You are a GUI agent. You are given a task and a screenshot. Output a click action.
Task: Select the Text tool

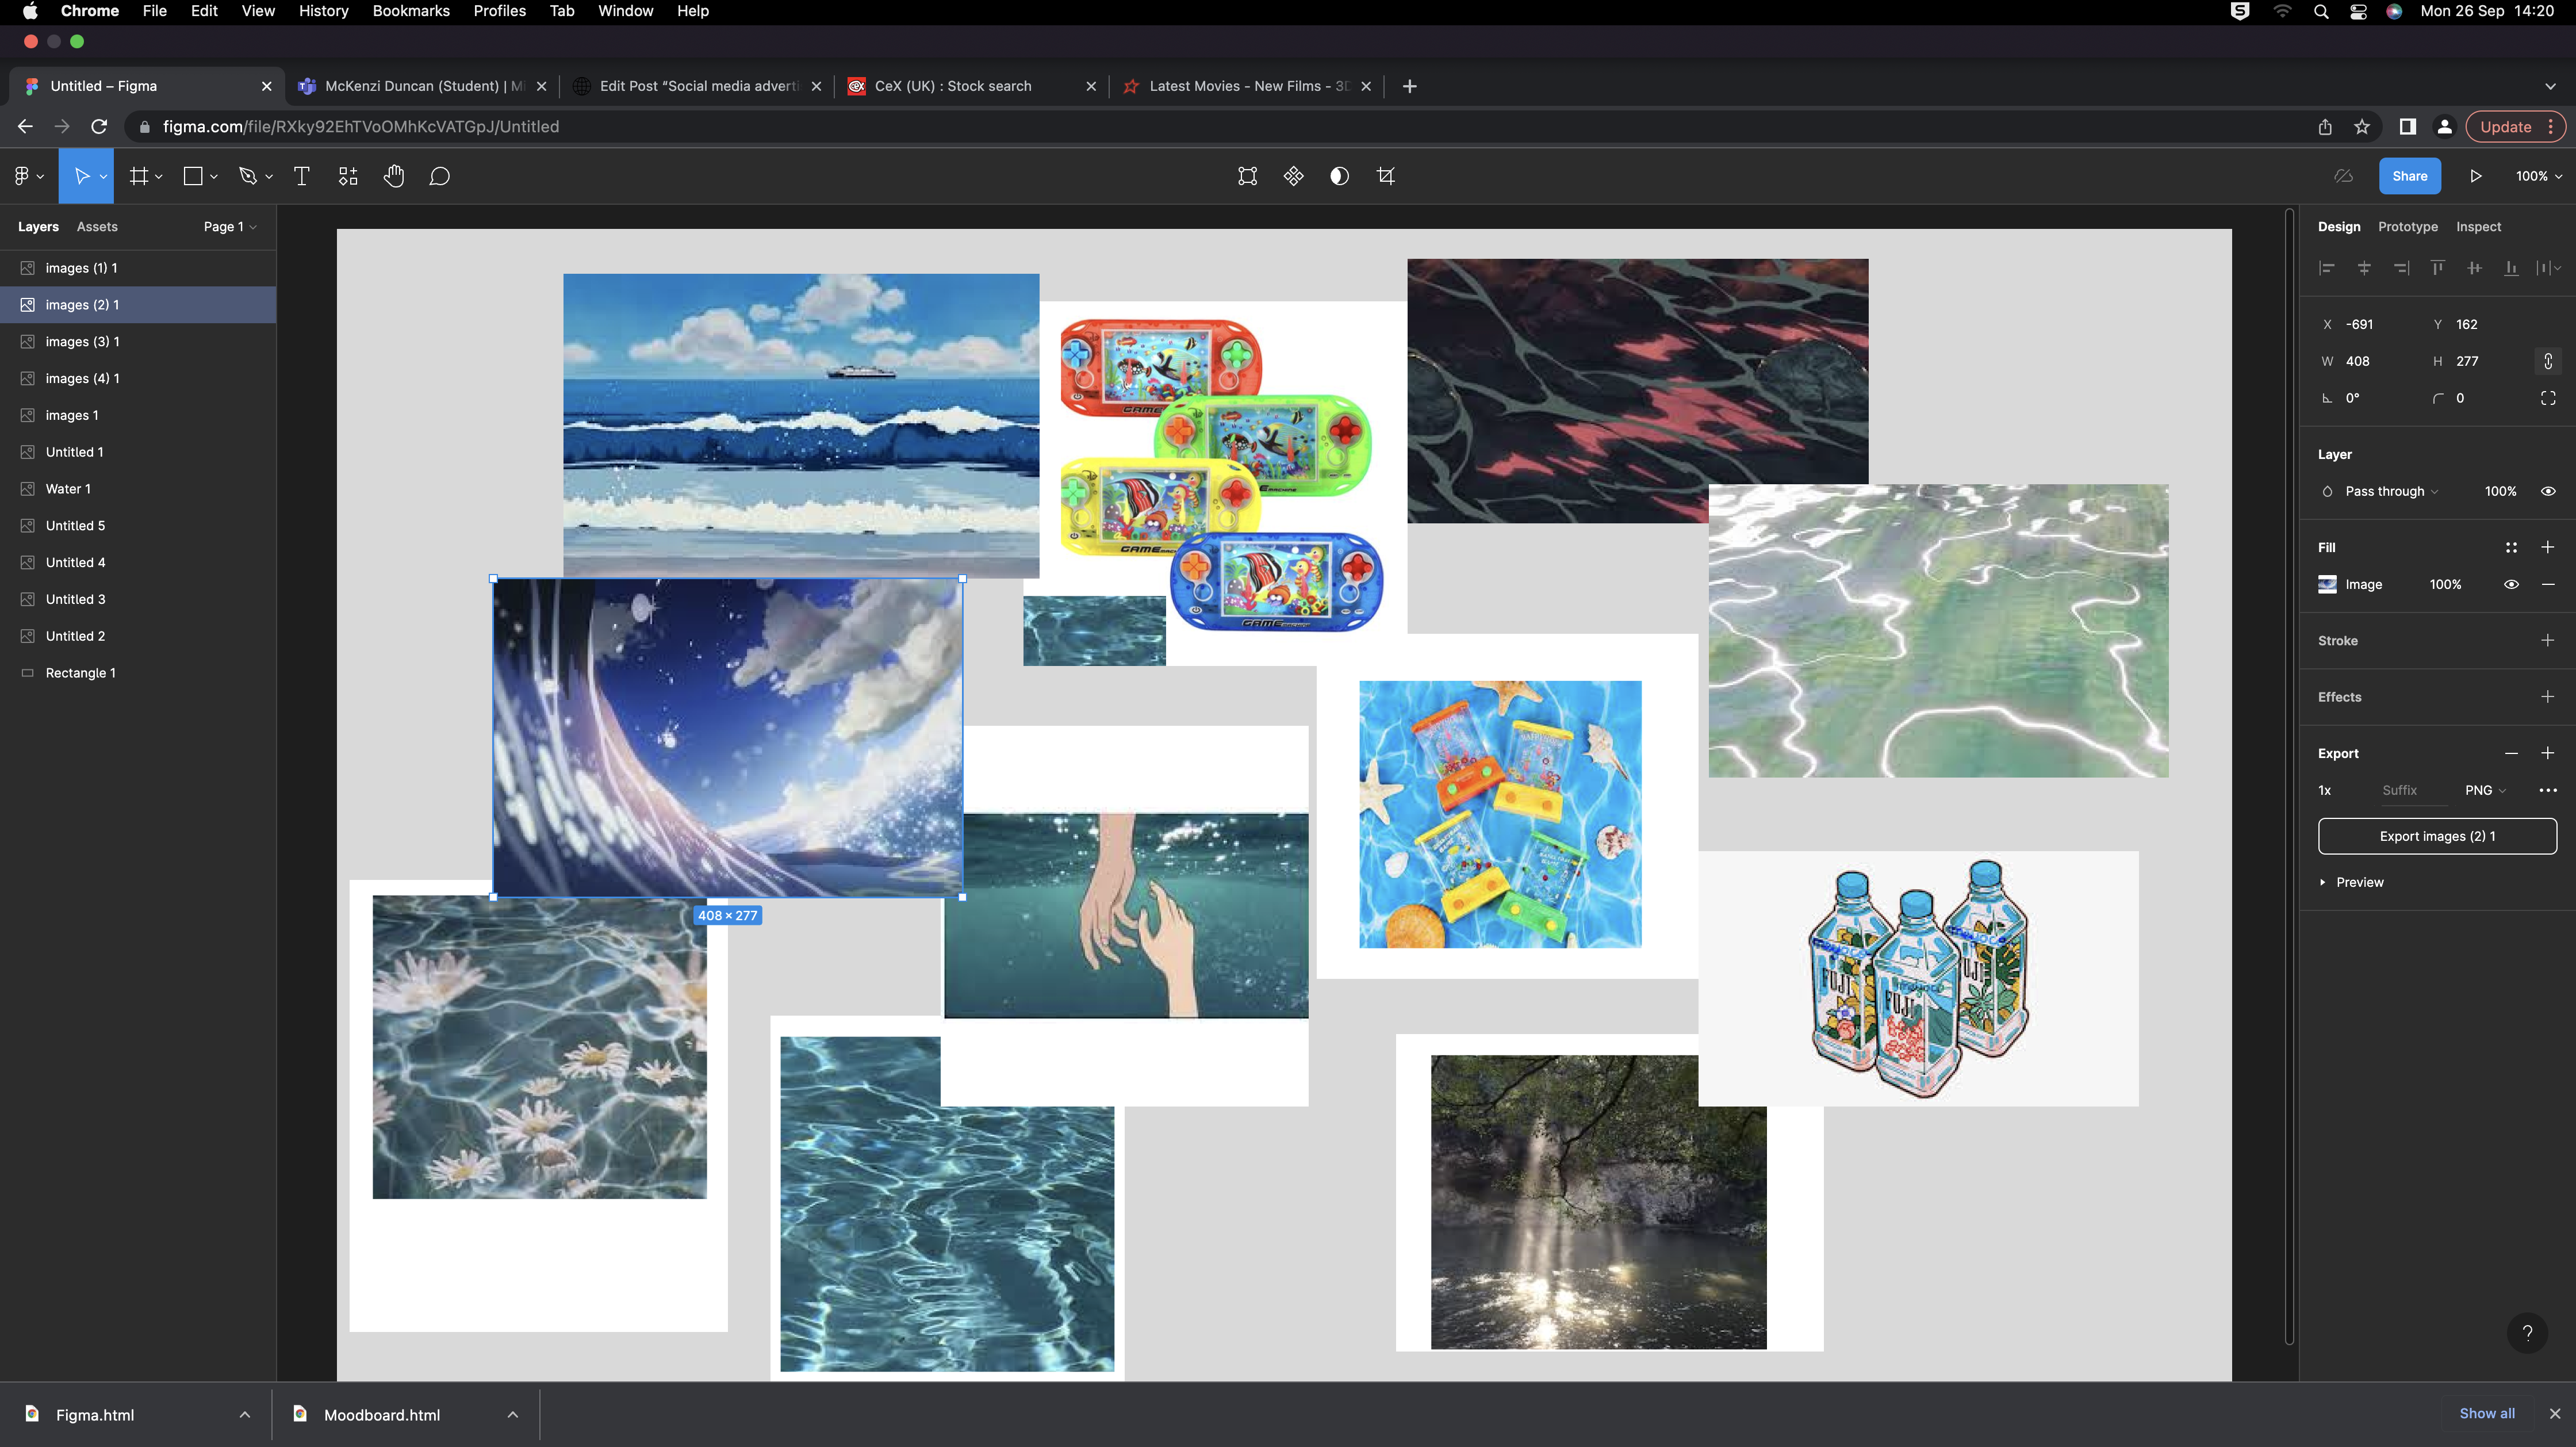[x=301, y=176]
